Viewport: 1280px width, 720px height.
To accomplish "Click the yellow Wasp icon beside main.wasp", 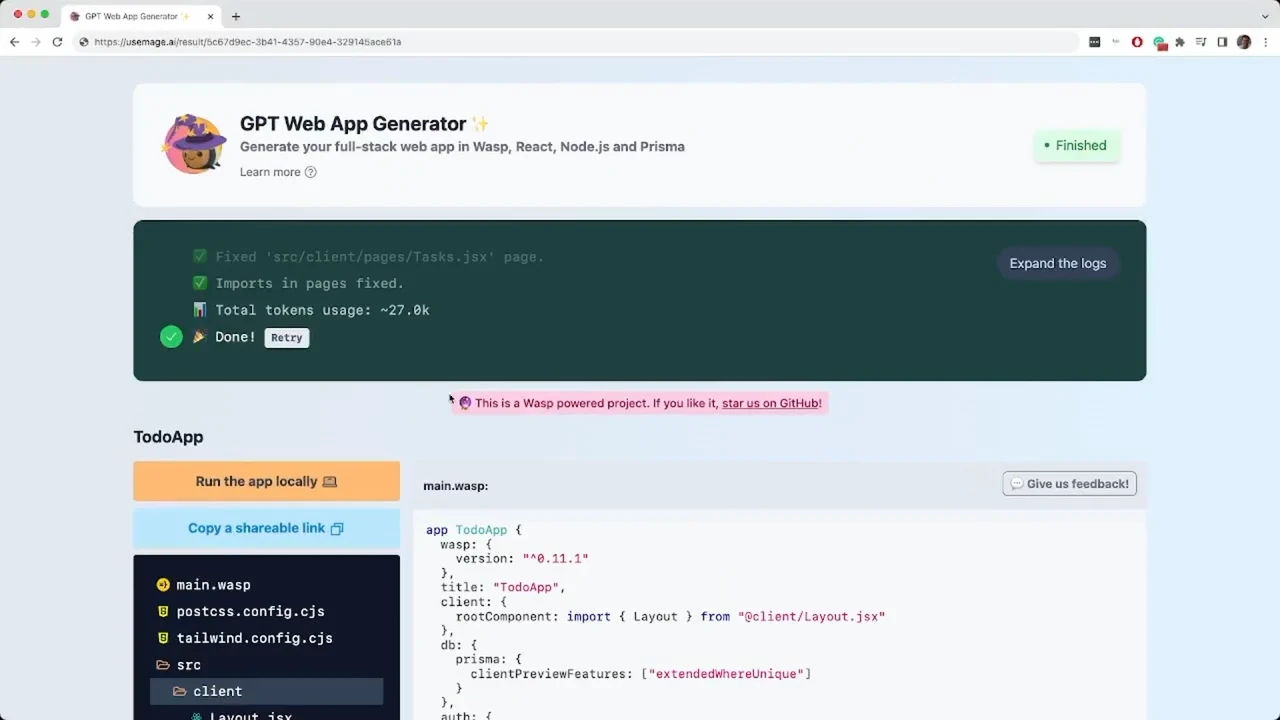I will point(163,585).
